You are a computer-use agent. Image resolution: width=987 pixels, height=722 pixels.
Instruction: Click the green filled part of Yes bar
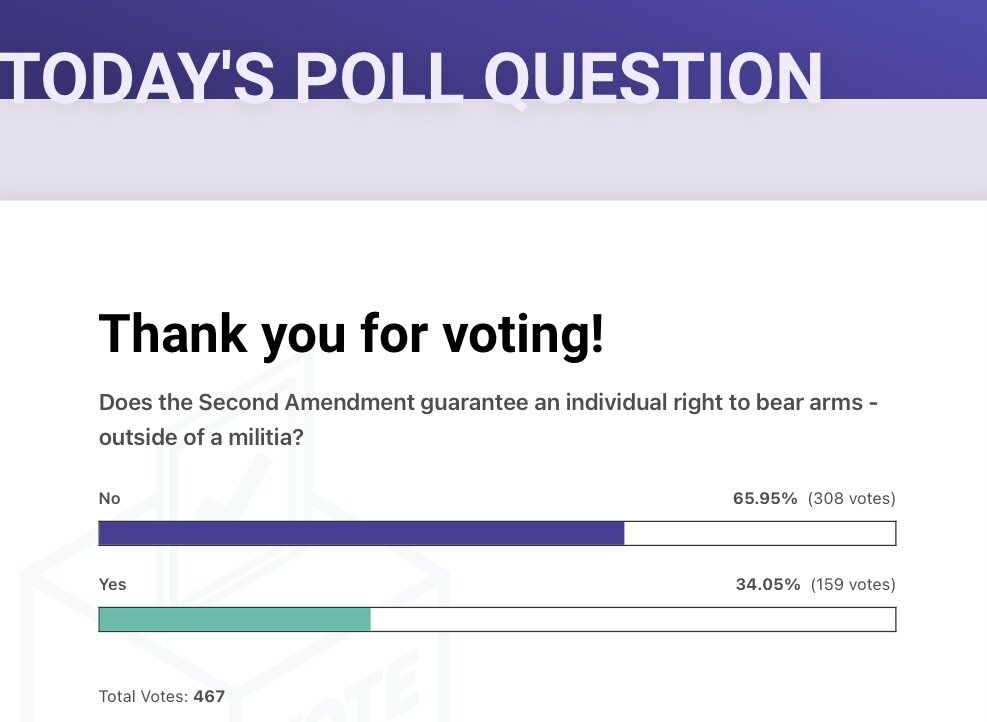tap(234, 620)
